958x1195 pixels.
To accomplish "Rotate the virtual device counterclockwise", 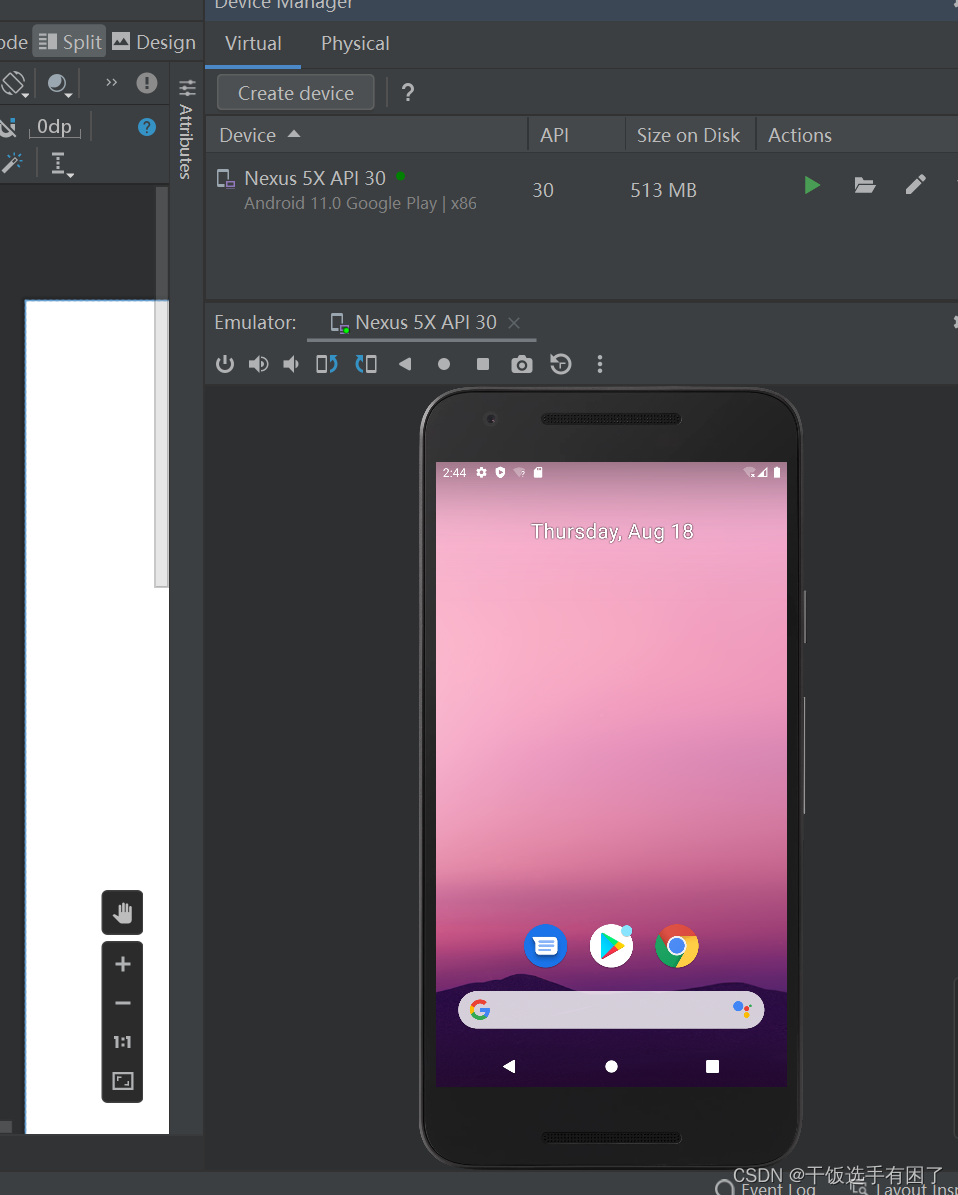I will pos(326,364).
